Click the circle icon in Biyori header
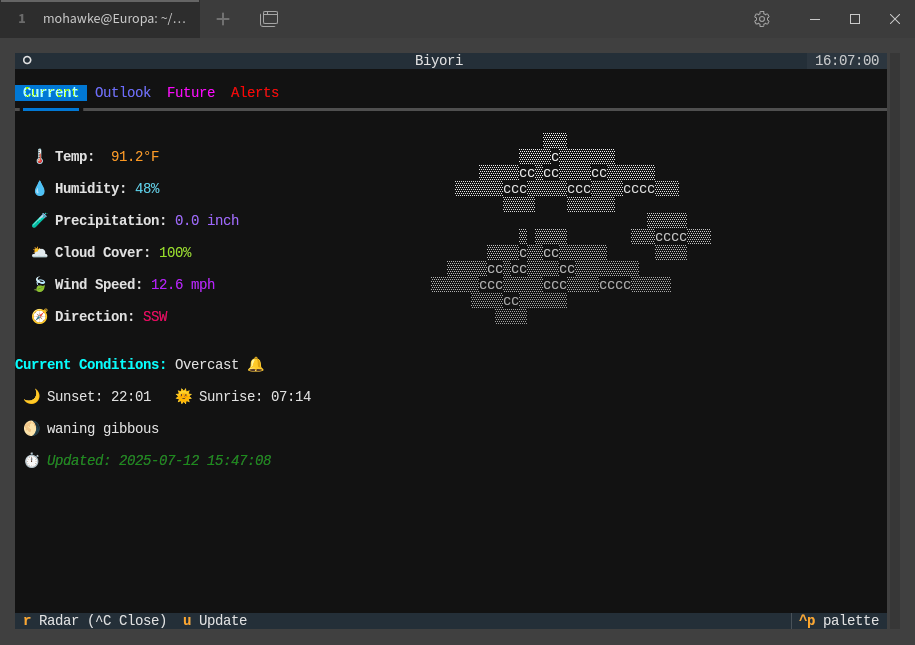Image resolution: width=915 pixels, height=645 pixels. pos(27,61)
